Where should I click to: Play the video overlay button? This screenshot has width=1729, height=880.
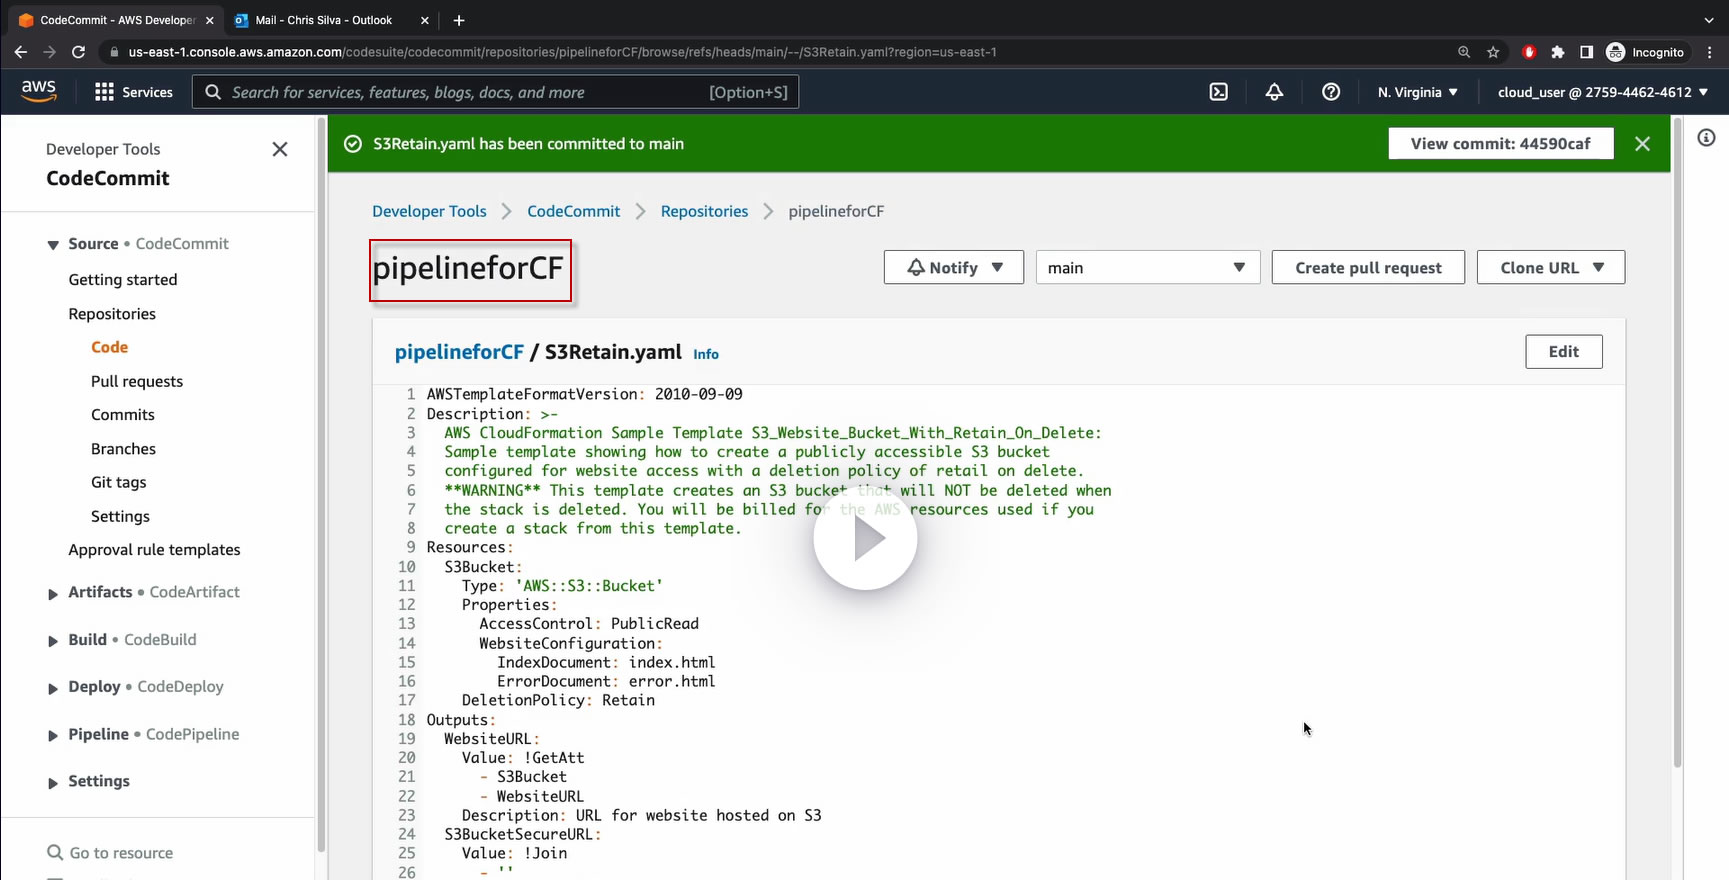pyautogui.click(x=865, y=539)
